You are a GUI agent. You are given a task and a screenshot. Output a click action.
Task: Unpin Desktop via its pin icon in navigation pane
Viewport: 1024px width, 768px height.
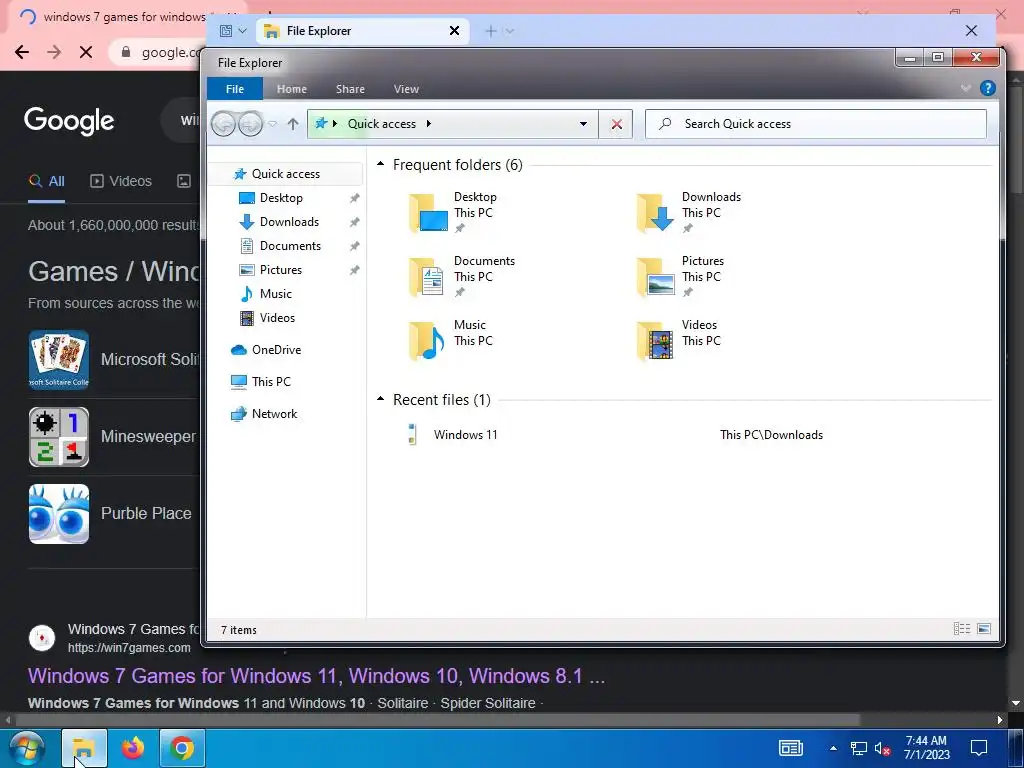tap(355, 198)
